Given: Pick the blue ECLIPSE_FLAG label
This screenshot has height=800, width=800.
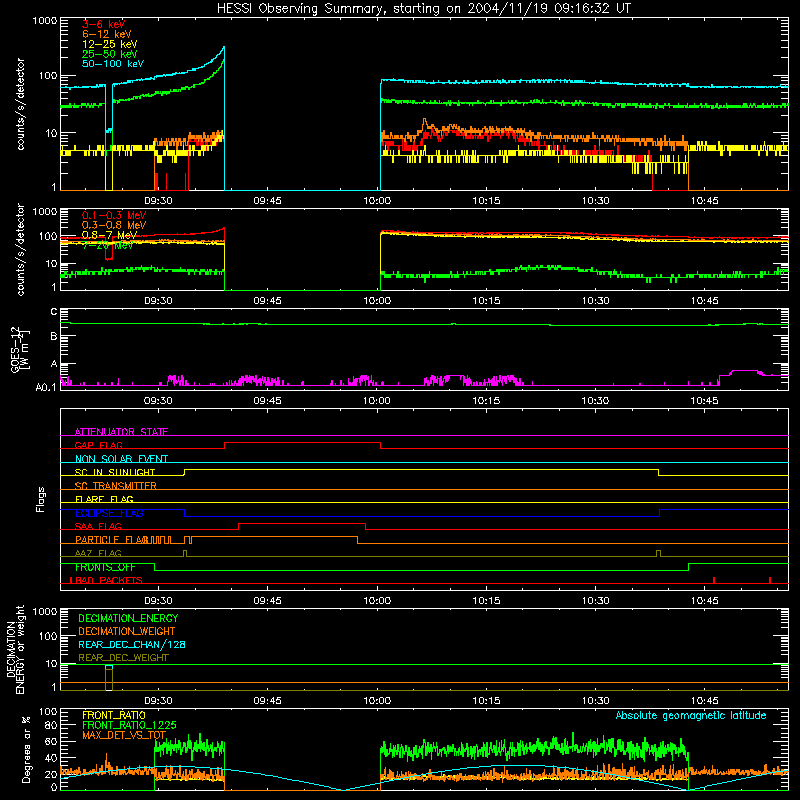Looking at the screenshot, I should tap(109, 513).
